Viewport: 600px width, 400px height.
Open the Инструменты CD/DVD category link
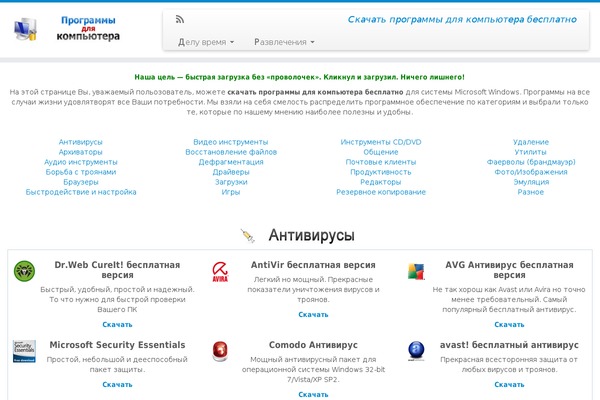coord(381,142)
